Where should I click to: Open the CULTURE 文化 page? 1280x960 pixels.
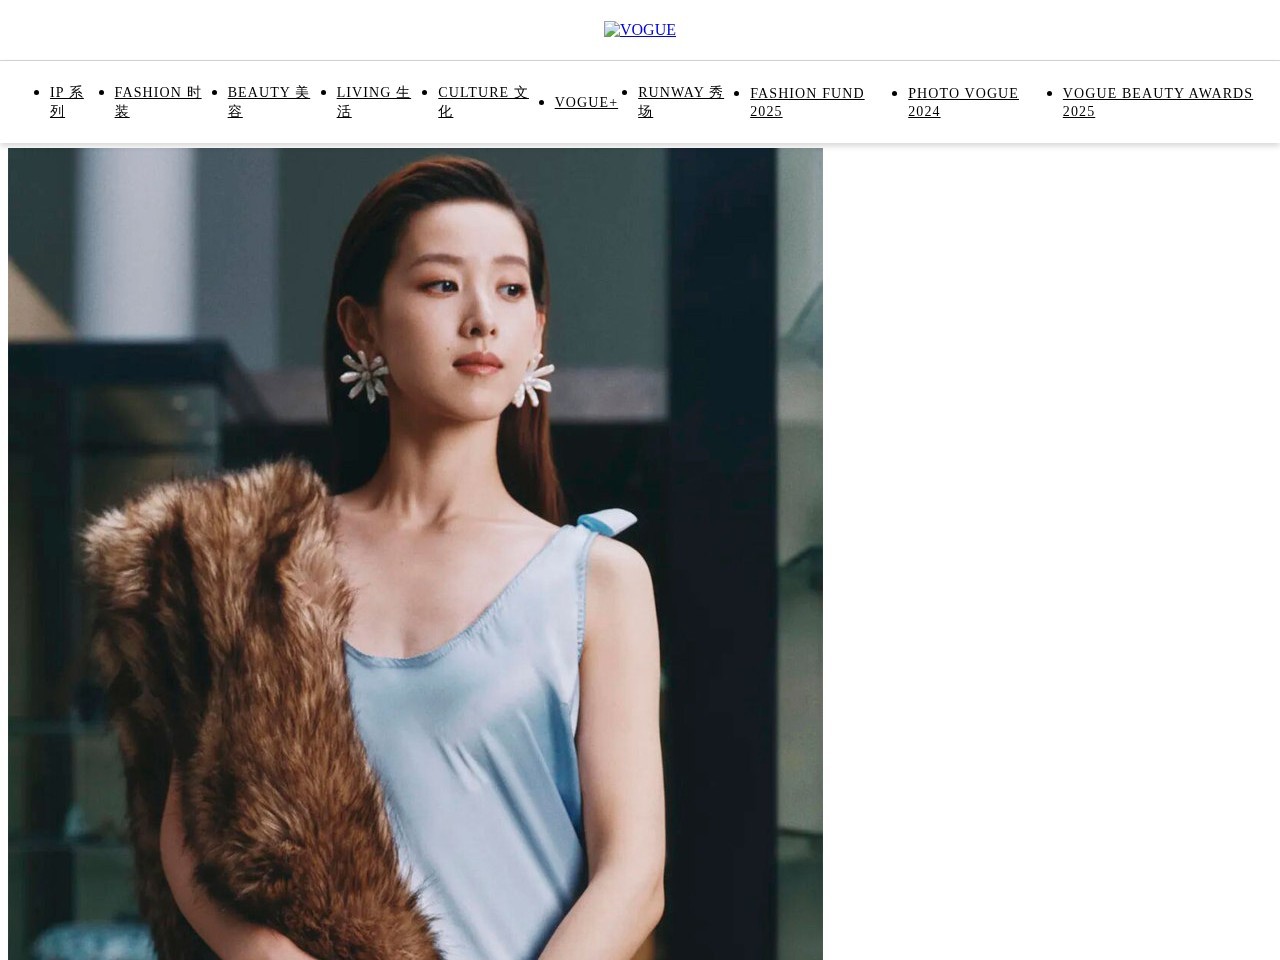point(483,101)
